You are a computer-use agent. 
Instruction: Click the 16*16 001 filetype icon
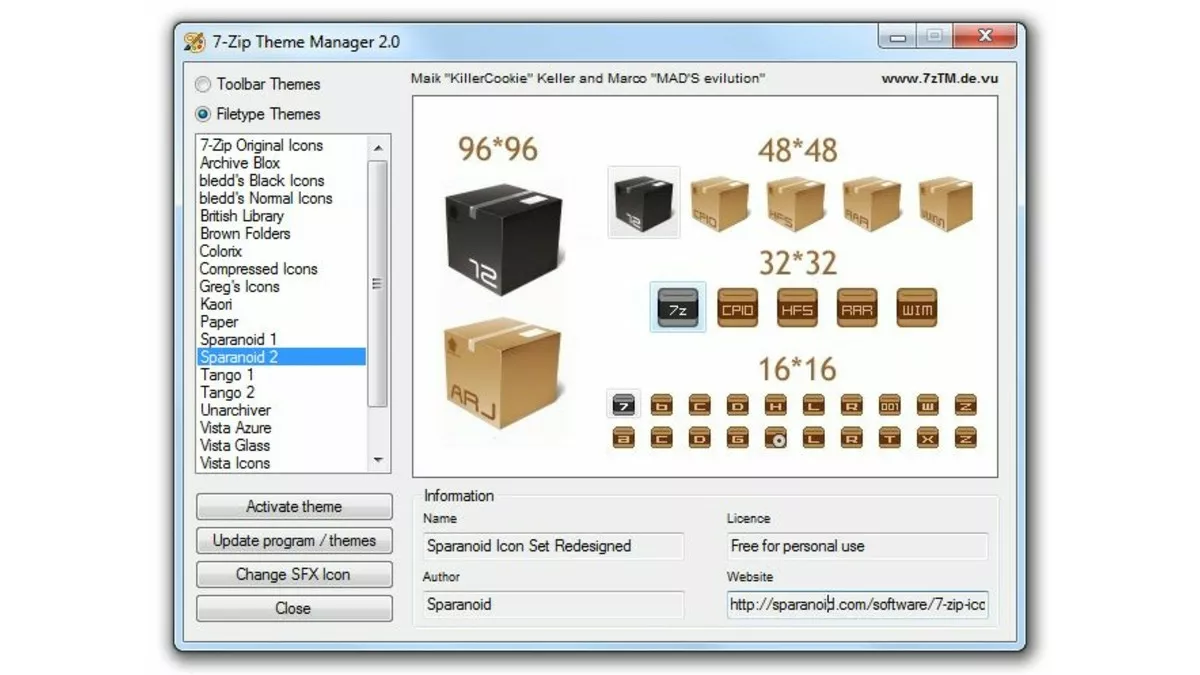click(x=889, y=404)
